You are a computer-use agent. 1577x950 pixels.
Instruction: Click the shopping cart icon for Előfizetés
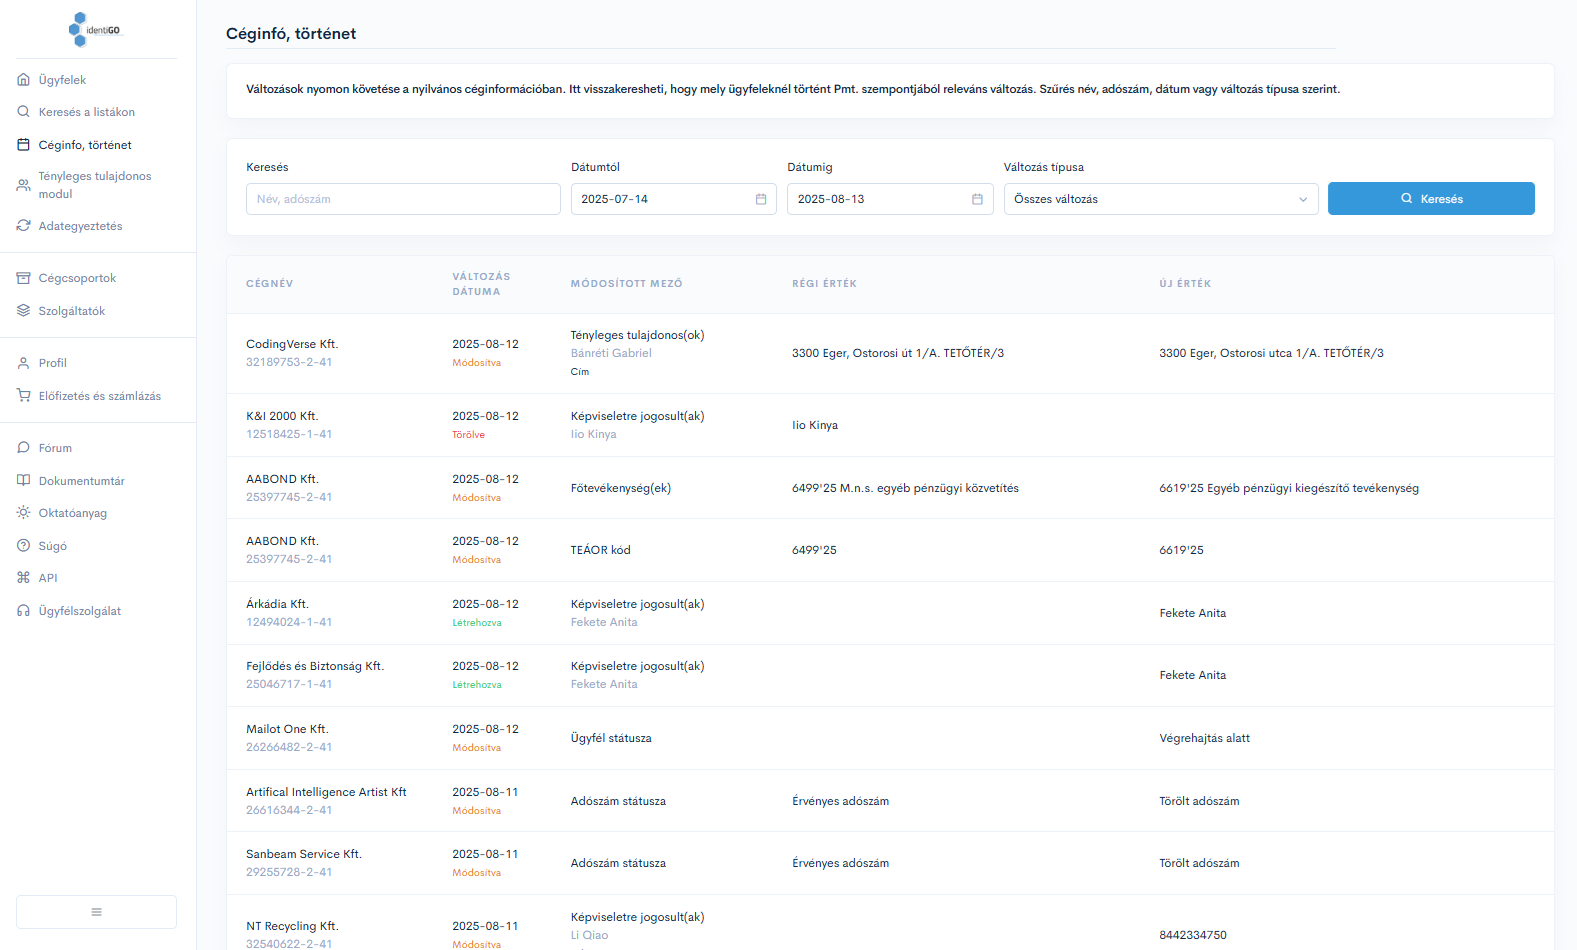[x=24, y=396]
